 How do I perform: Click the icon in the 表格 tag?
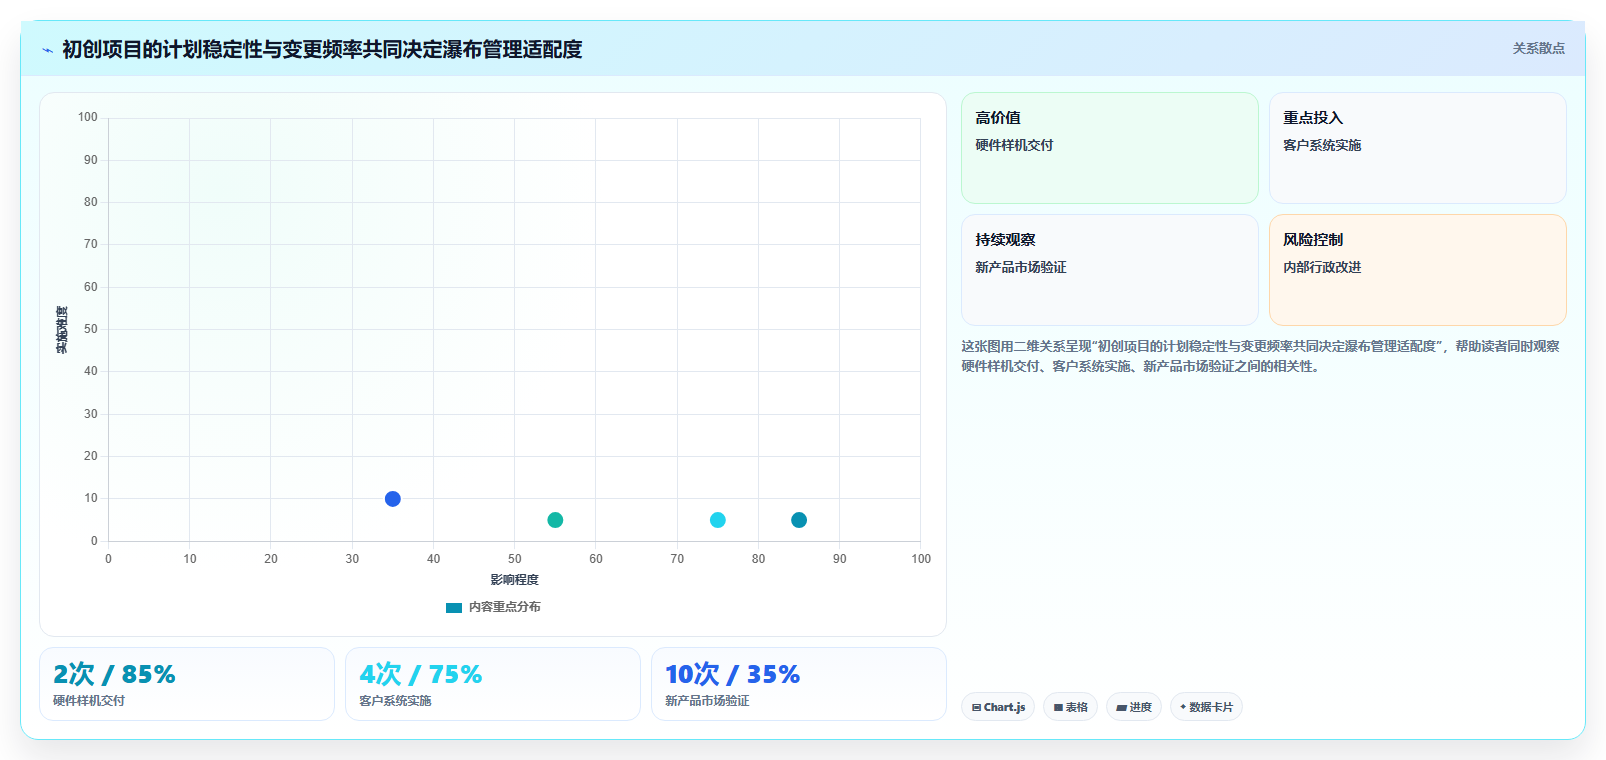[1058, 707]
